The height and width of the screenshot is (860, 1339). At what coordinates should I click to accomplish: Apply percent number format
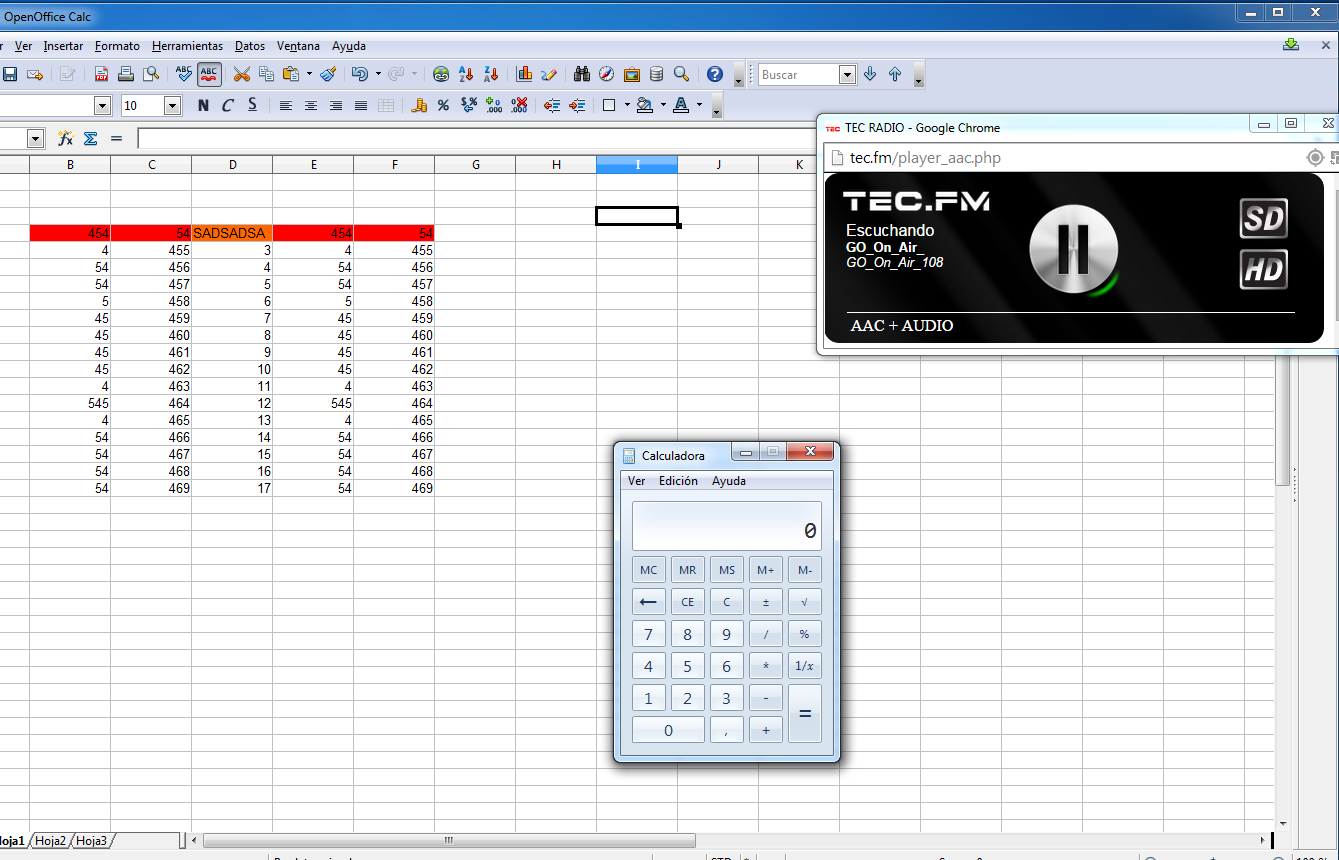[443, 105]
